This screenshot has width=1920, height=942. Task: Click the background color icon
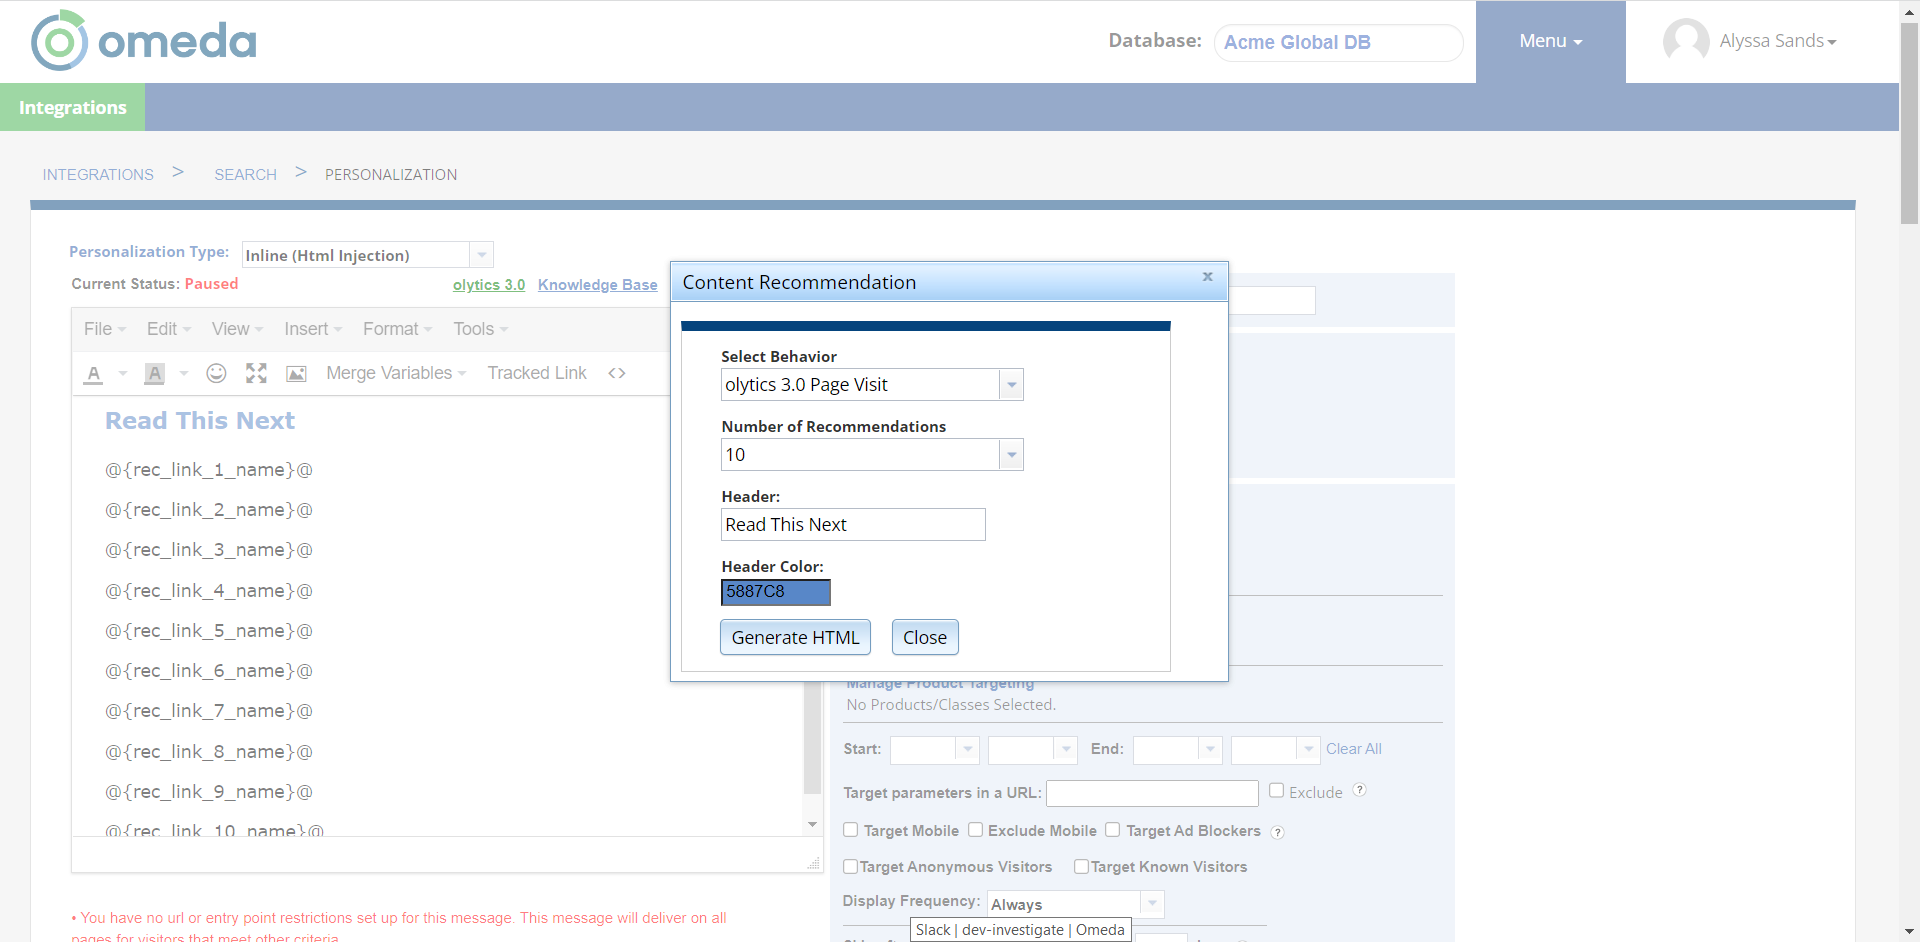[x=154, y=374]
